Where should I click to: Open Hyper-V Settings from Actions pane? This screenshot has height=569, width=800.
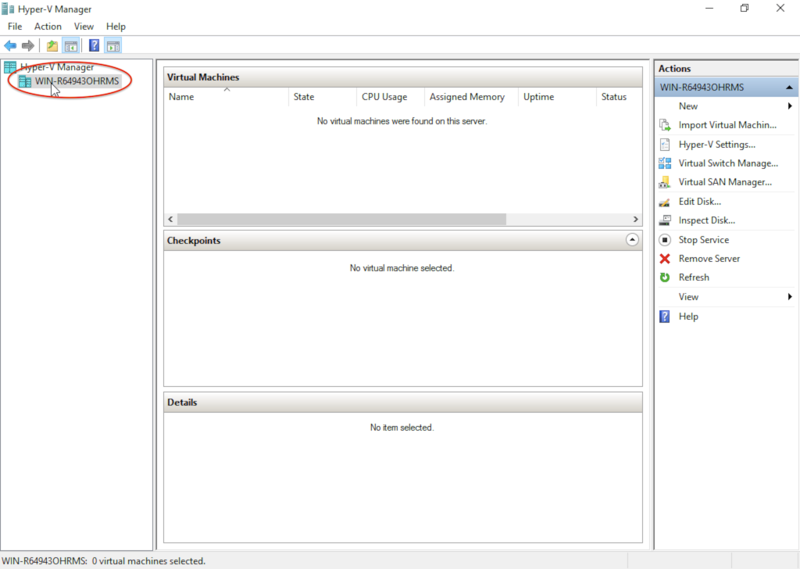click(716, 144)
